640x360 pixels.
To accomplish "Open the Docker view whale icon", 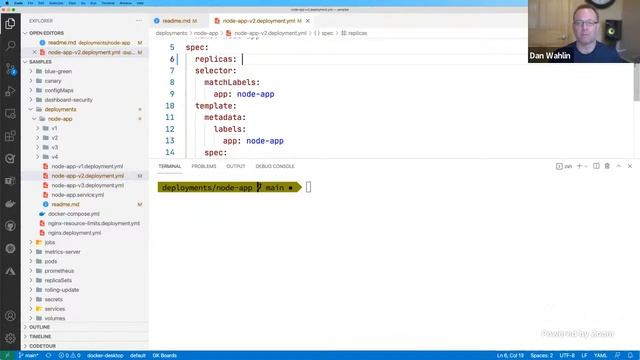I will [10, 203].
